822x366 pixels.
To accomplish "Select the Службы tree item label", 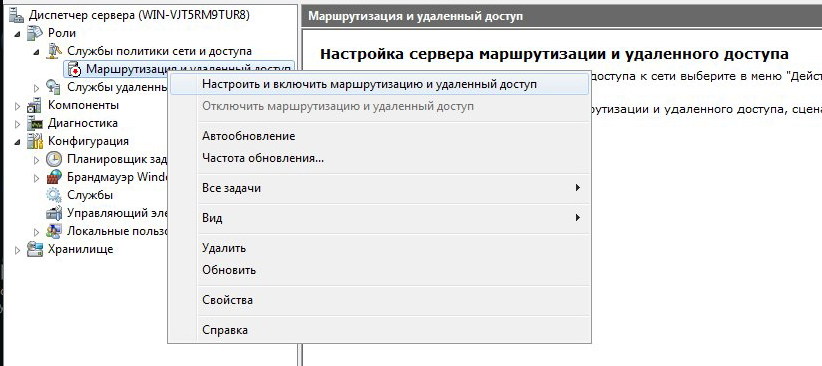I will point(90,195).
